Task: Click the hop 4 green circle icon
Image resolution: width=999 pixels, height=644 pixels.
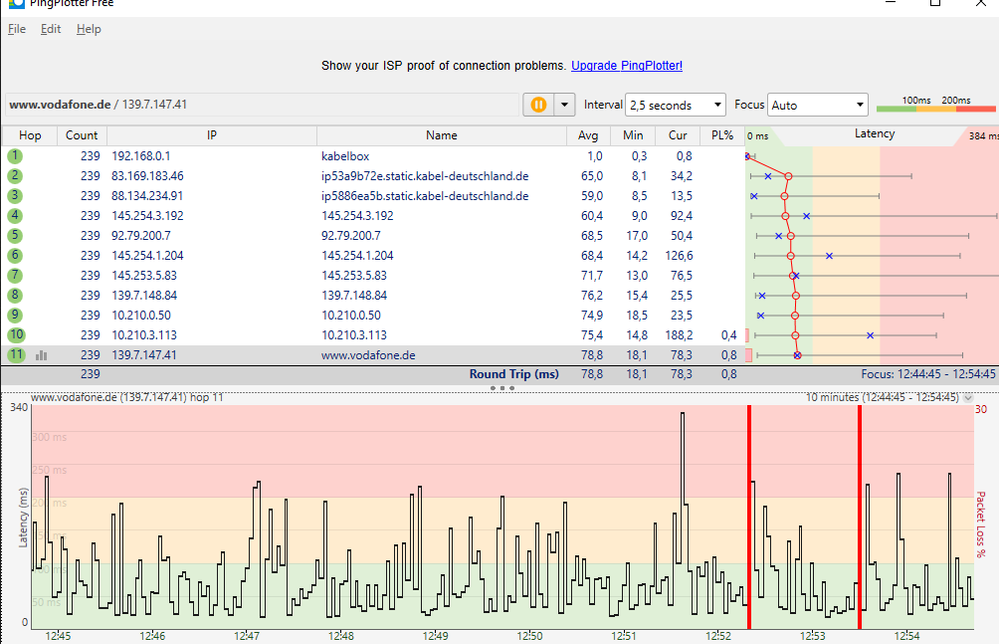Action: (15, 216)
